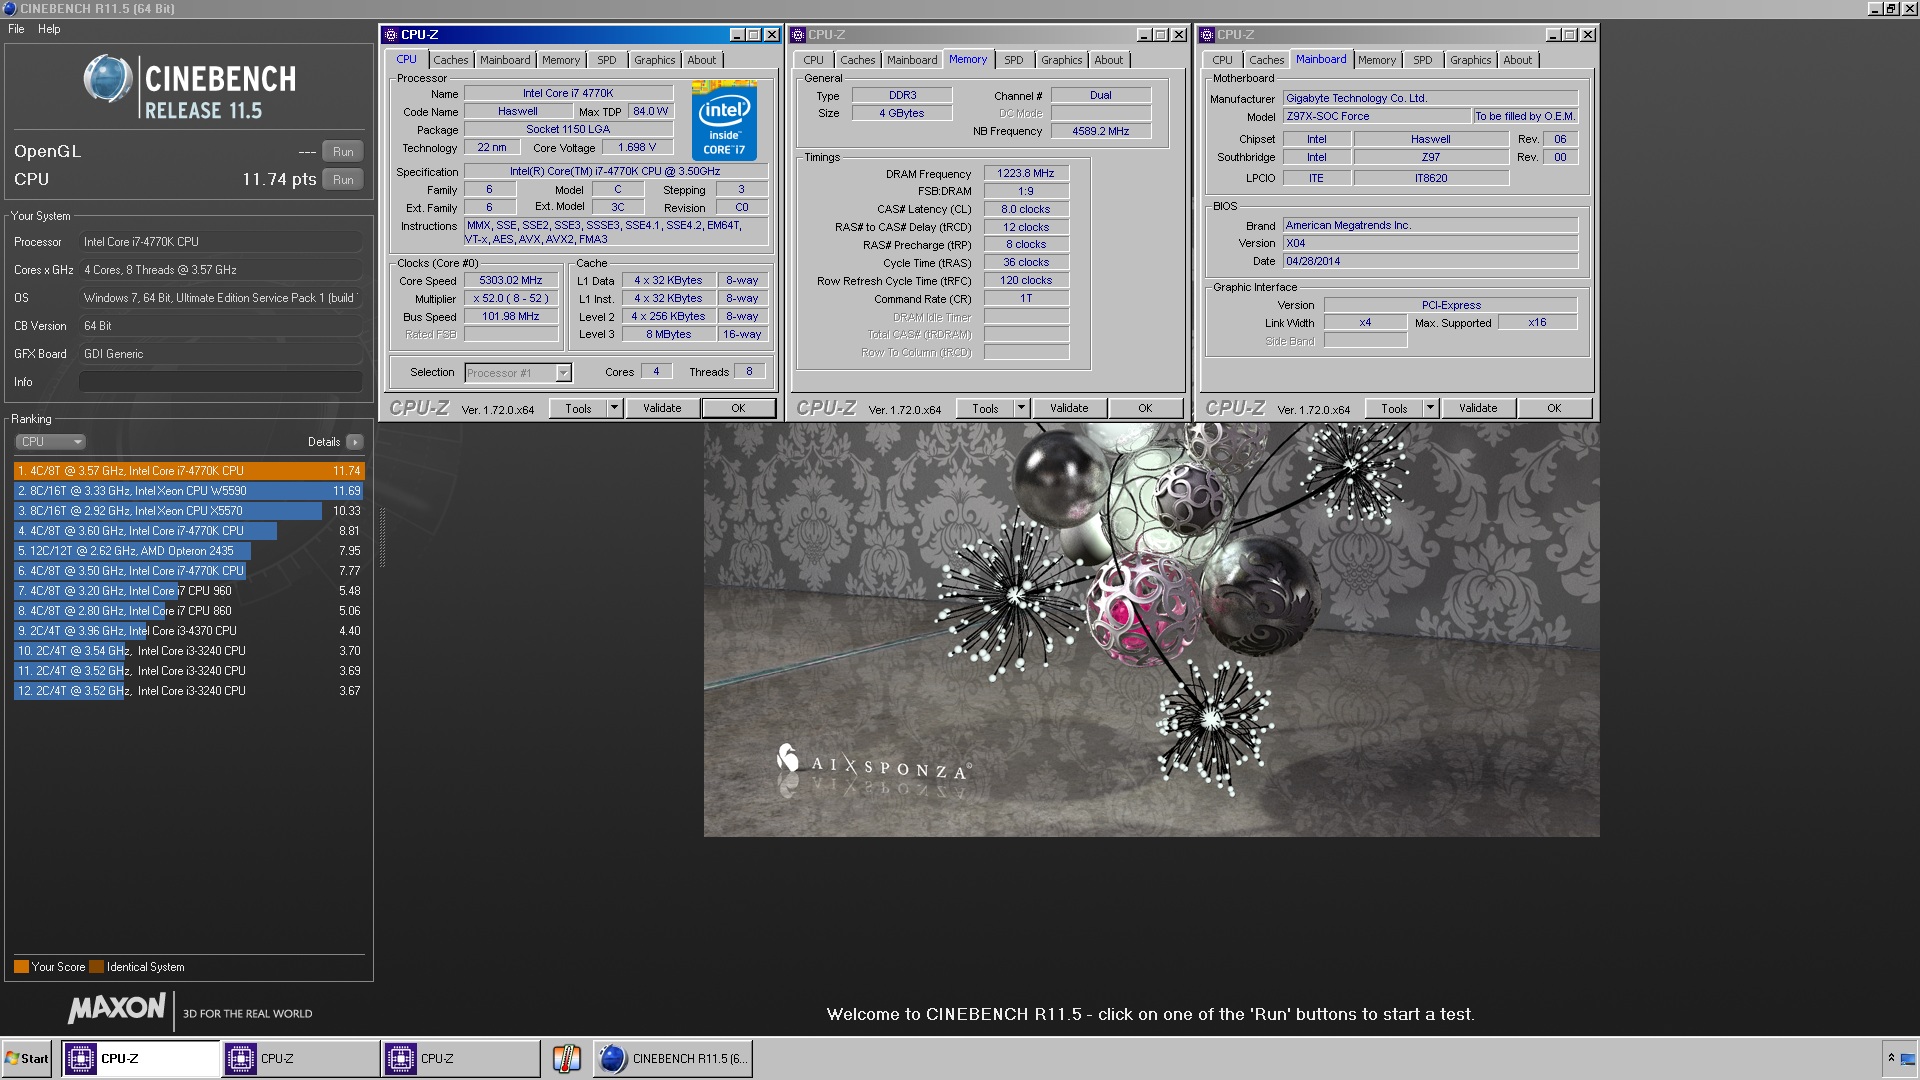Activate first CPU-Z taskbar button
This screenshot has height=1080, width=1920.
(141, 1058)
